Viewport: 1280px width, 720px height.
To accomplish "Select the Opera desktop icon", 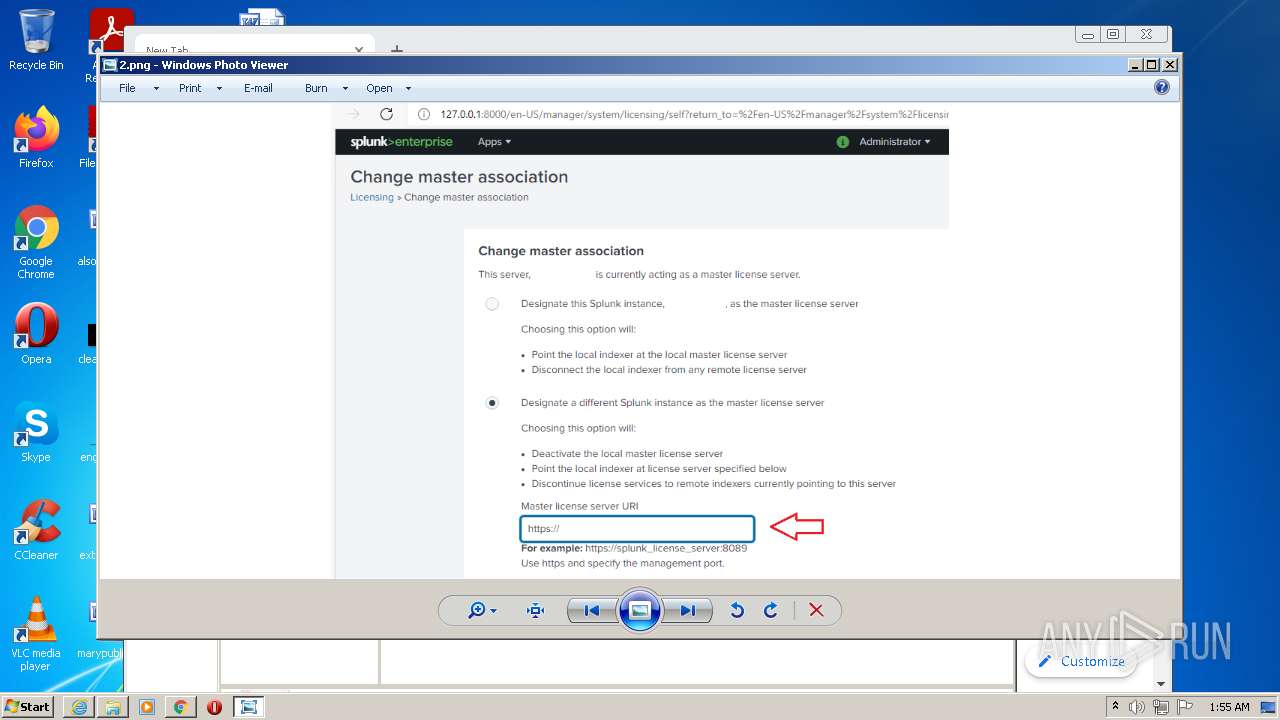I will click(x=36, y=334).
